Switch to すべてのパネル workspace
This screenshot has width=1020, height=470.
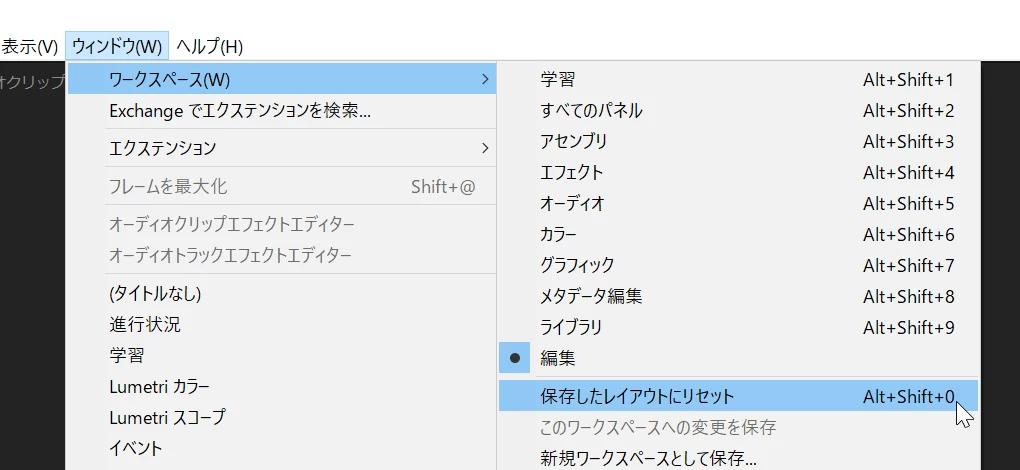738,111
